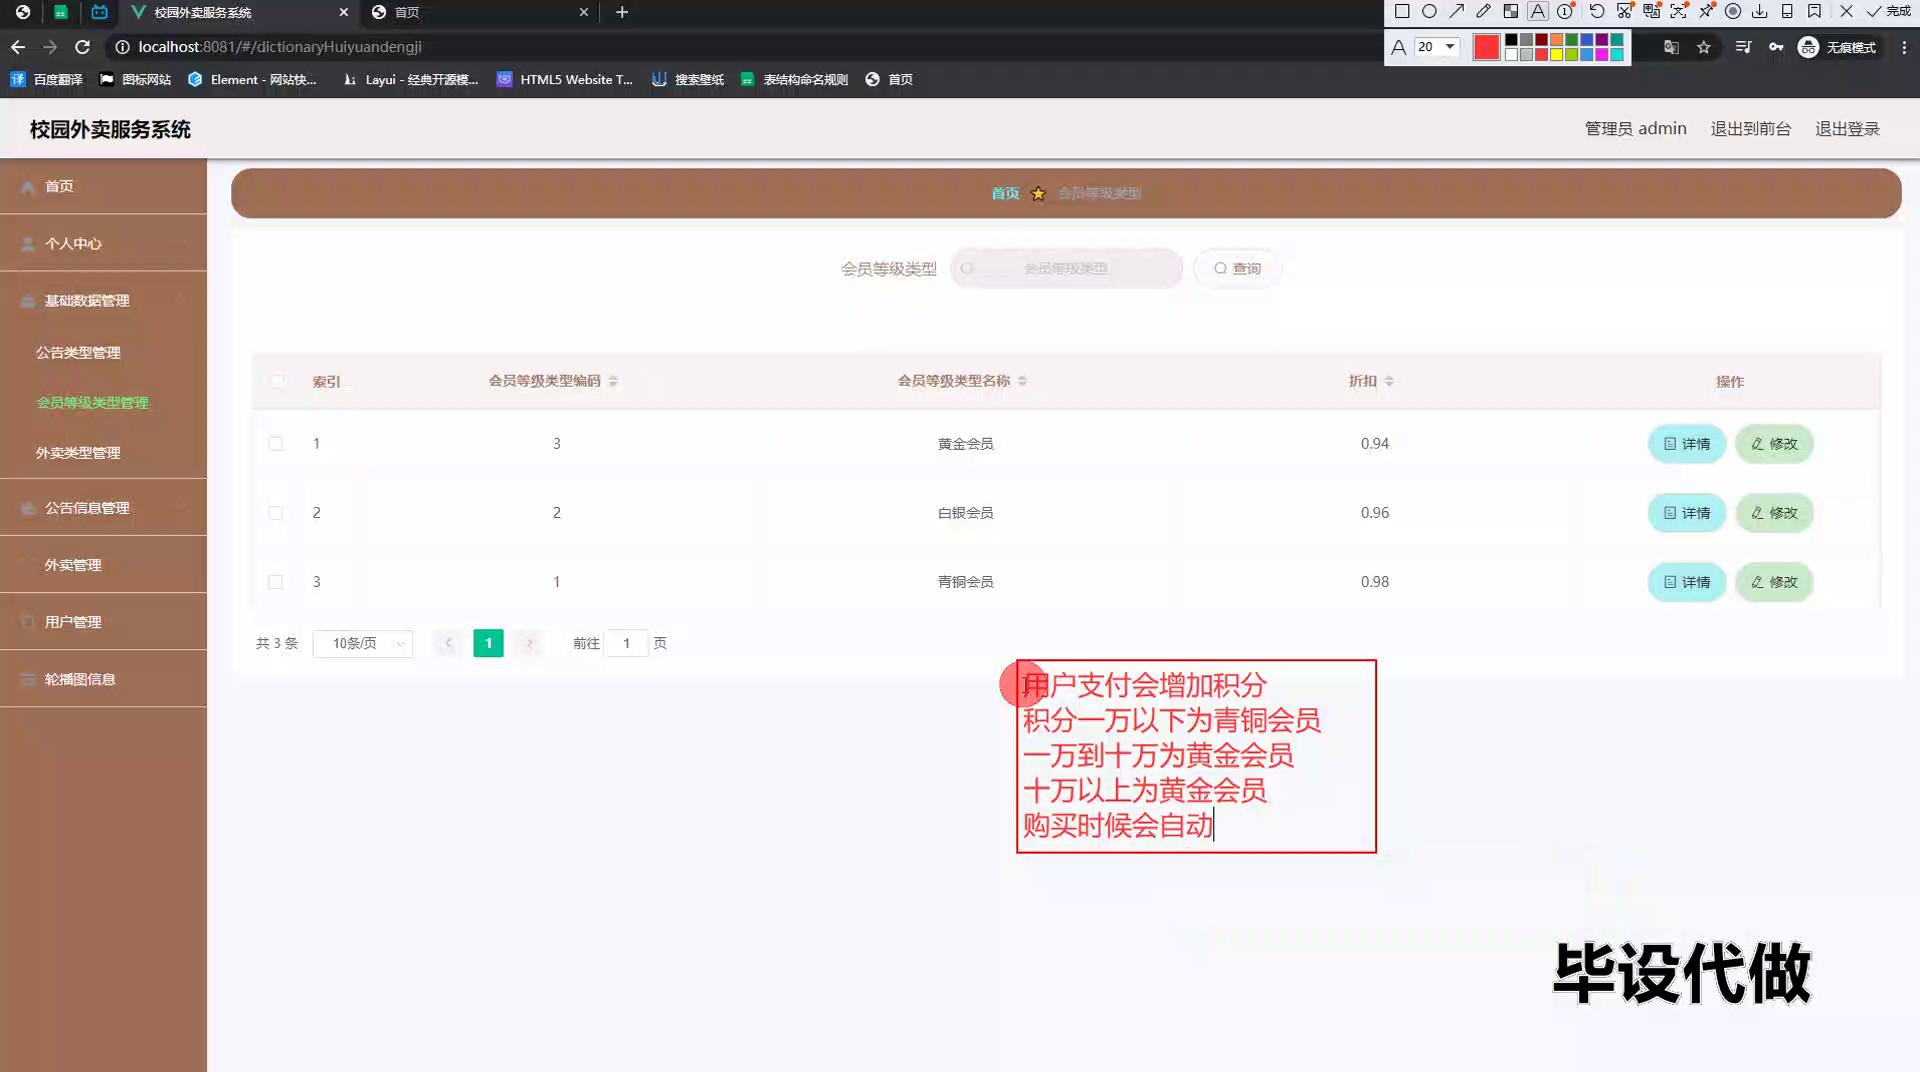Click the 查询 search button
The width and height of the screenshot is (1920, 1072).
tap(1237, 268)
